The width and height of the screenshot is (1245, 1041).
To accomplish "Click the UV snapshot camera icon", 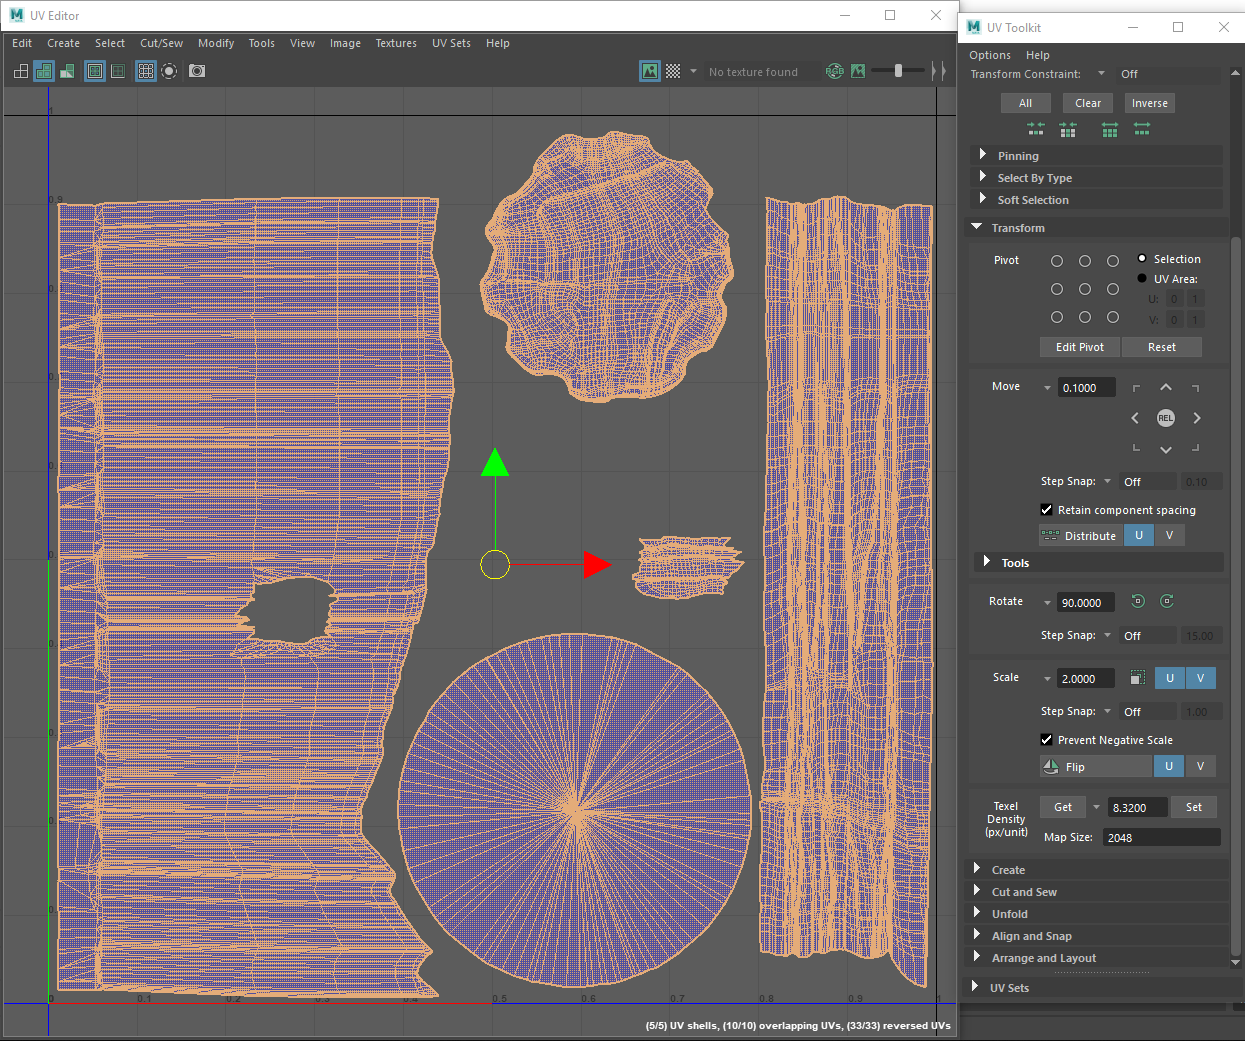I will tap(197, 71).
